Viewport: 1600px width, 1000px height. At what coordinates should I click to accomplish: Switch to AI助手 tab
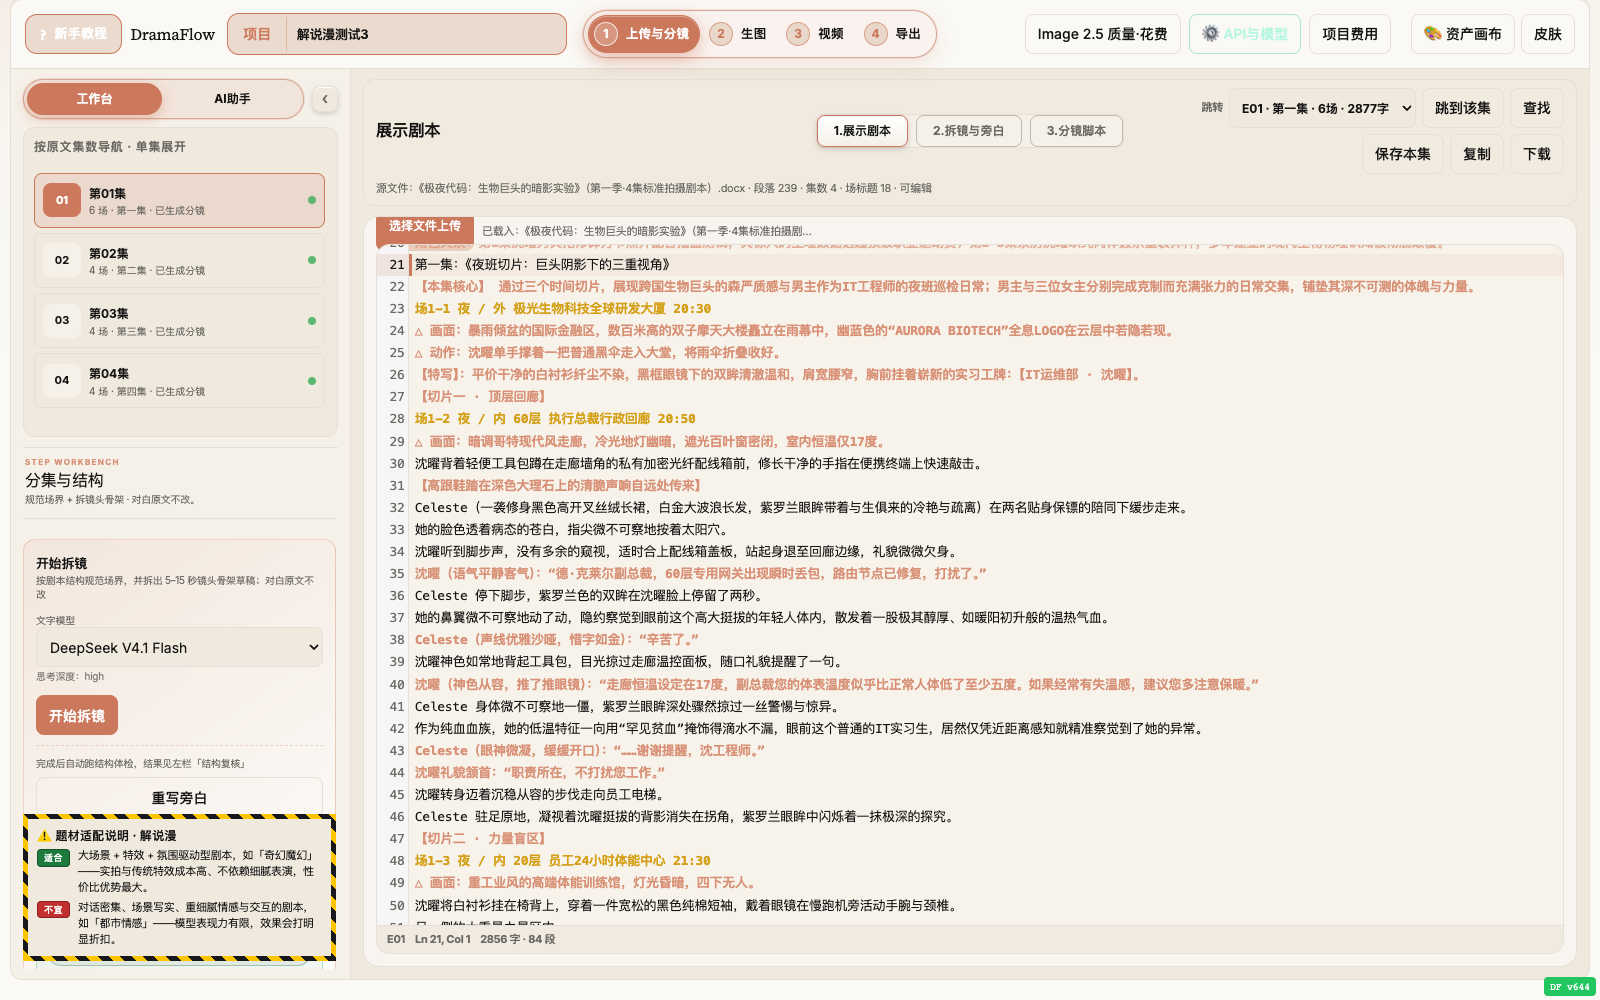click(232, 99)
